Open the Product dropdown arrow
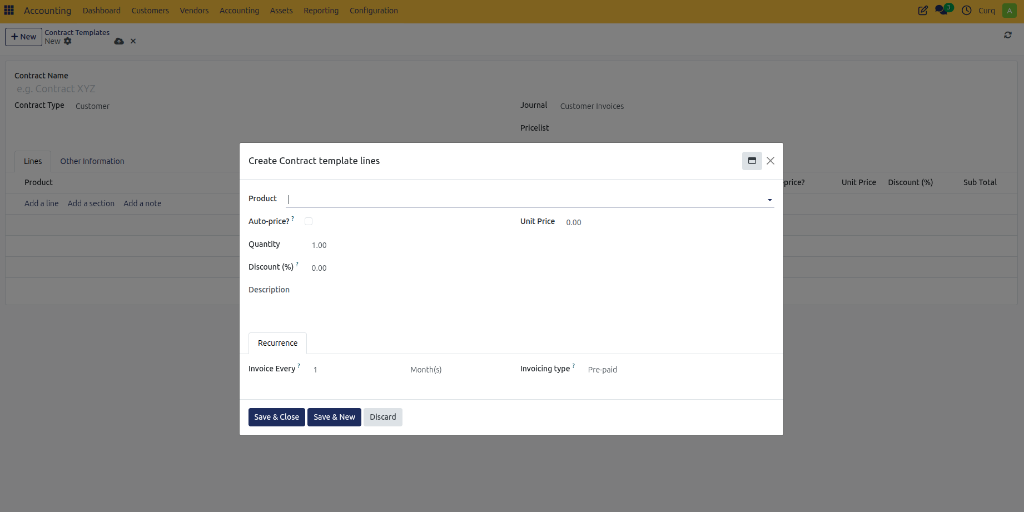The image size is (1024, 512). pyautogui.click(x=769, y=199)
